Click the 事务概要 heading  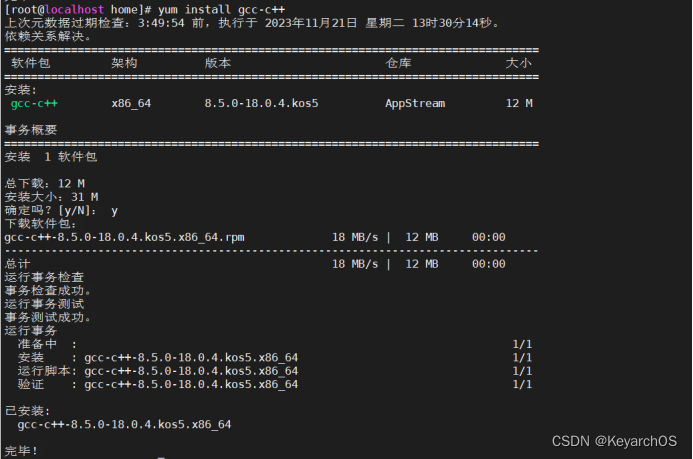(x=30, y=130)
